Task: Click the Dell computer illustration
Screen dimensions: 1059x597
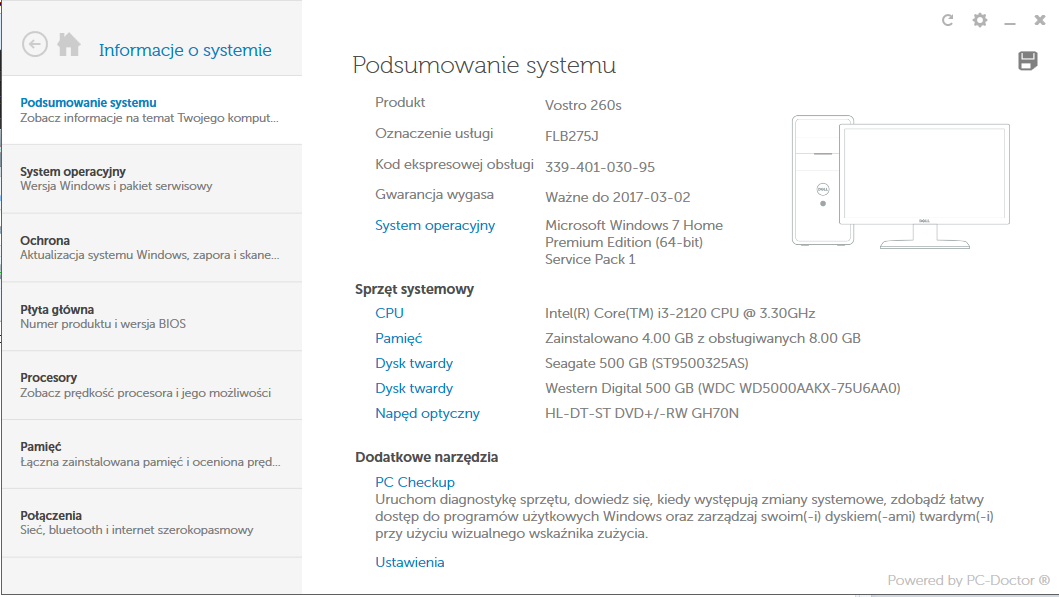Action: 901,182
